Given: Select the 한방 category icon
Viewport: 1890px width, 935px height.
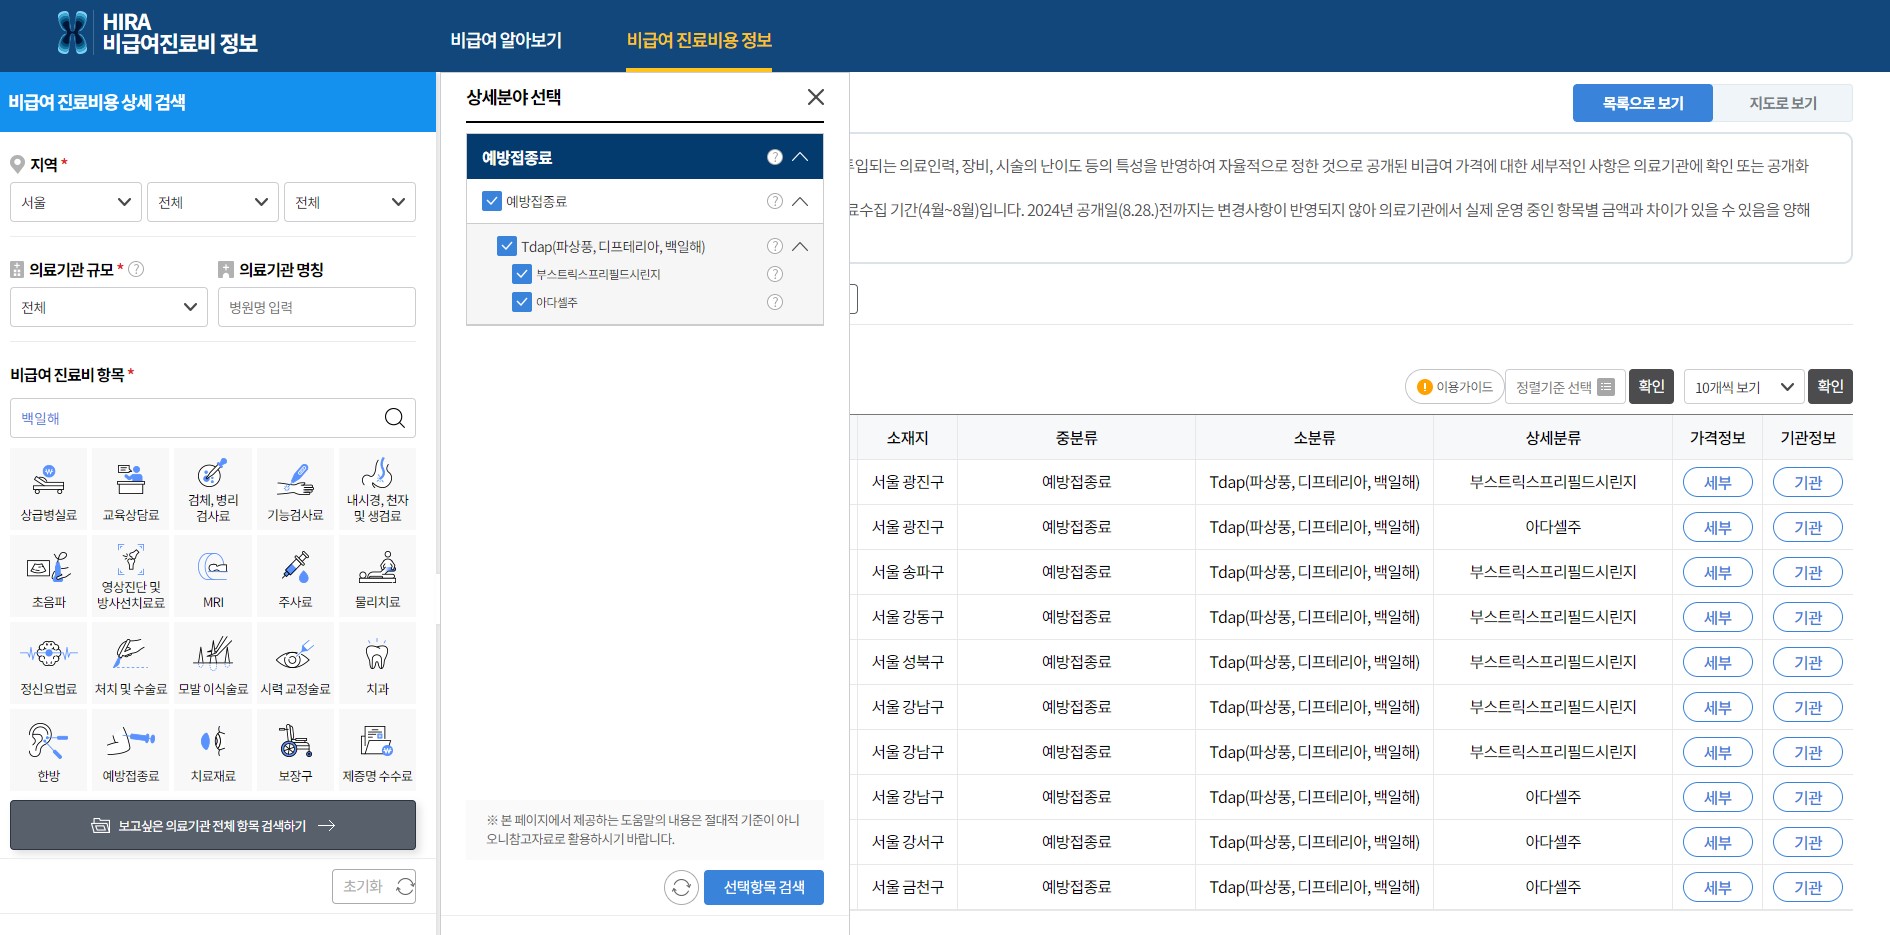Looking at the screenshot, I should tap(49, 750).
